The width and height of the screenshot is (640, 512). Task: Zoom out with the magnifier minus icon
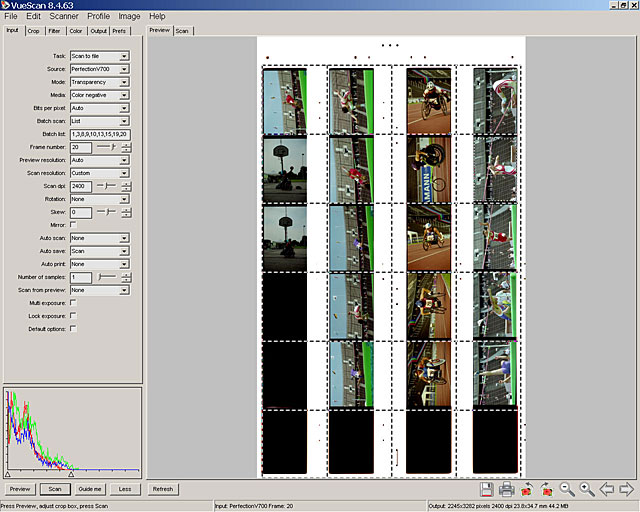[567, 489]
